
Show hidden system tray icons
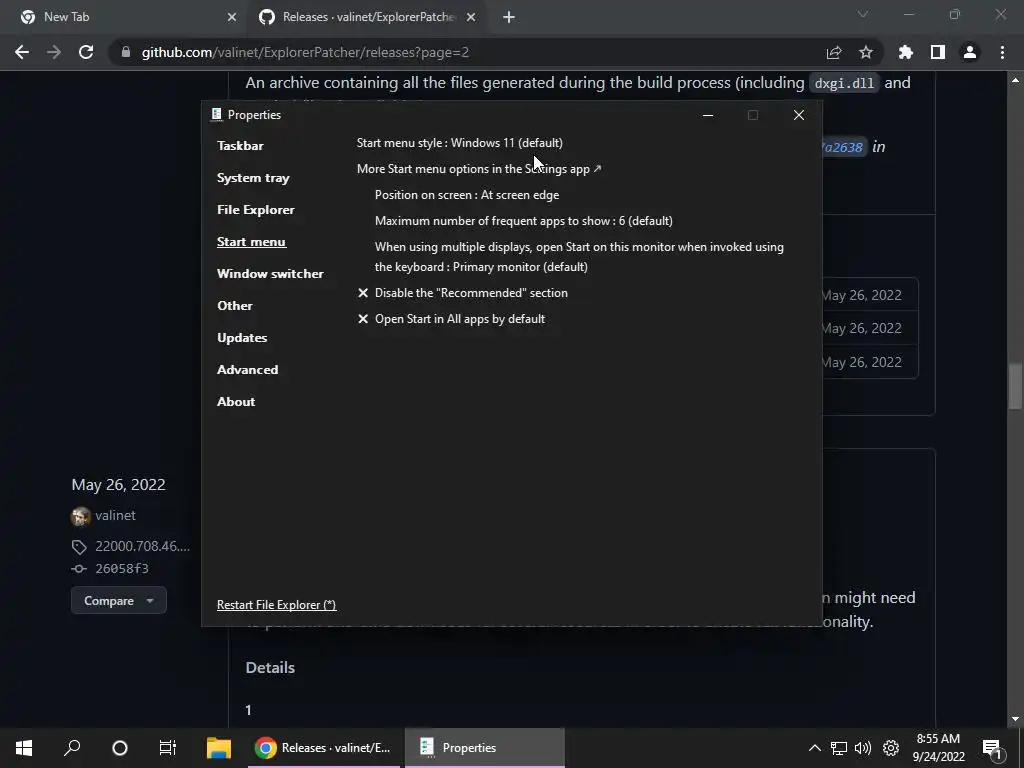[x=814, y=748]
